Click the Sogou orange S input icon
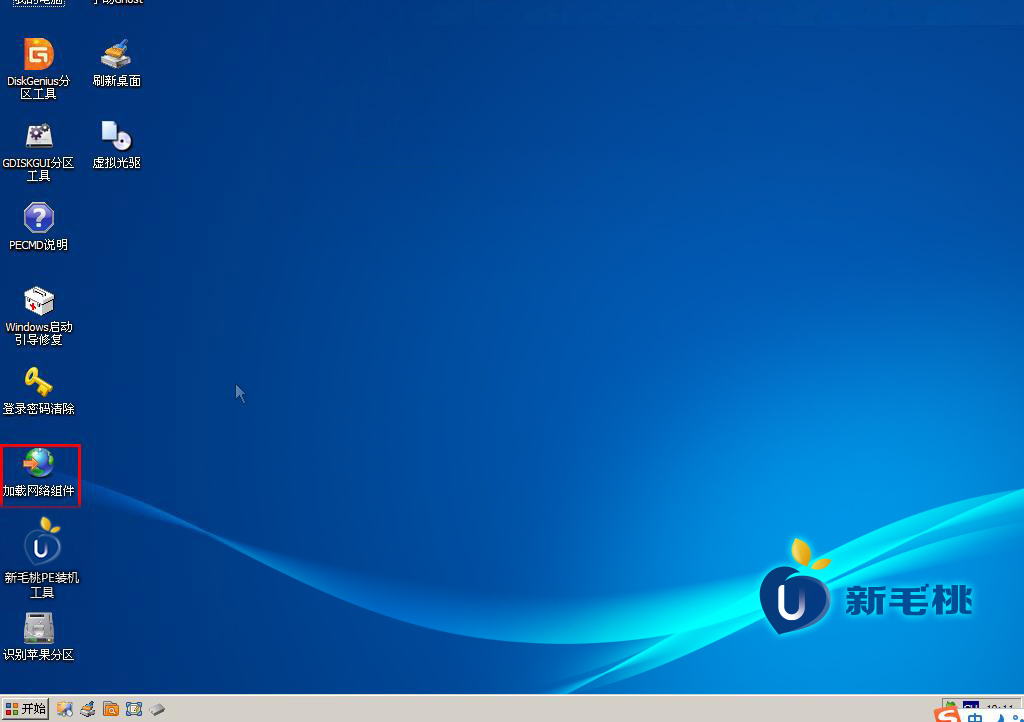Viewport: 1024px width, 722px height. point(948,715)
